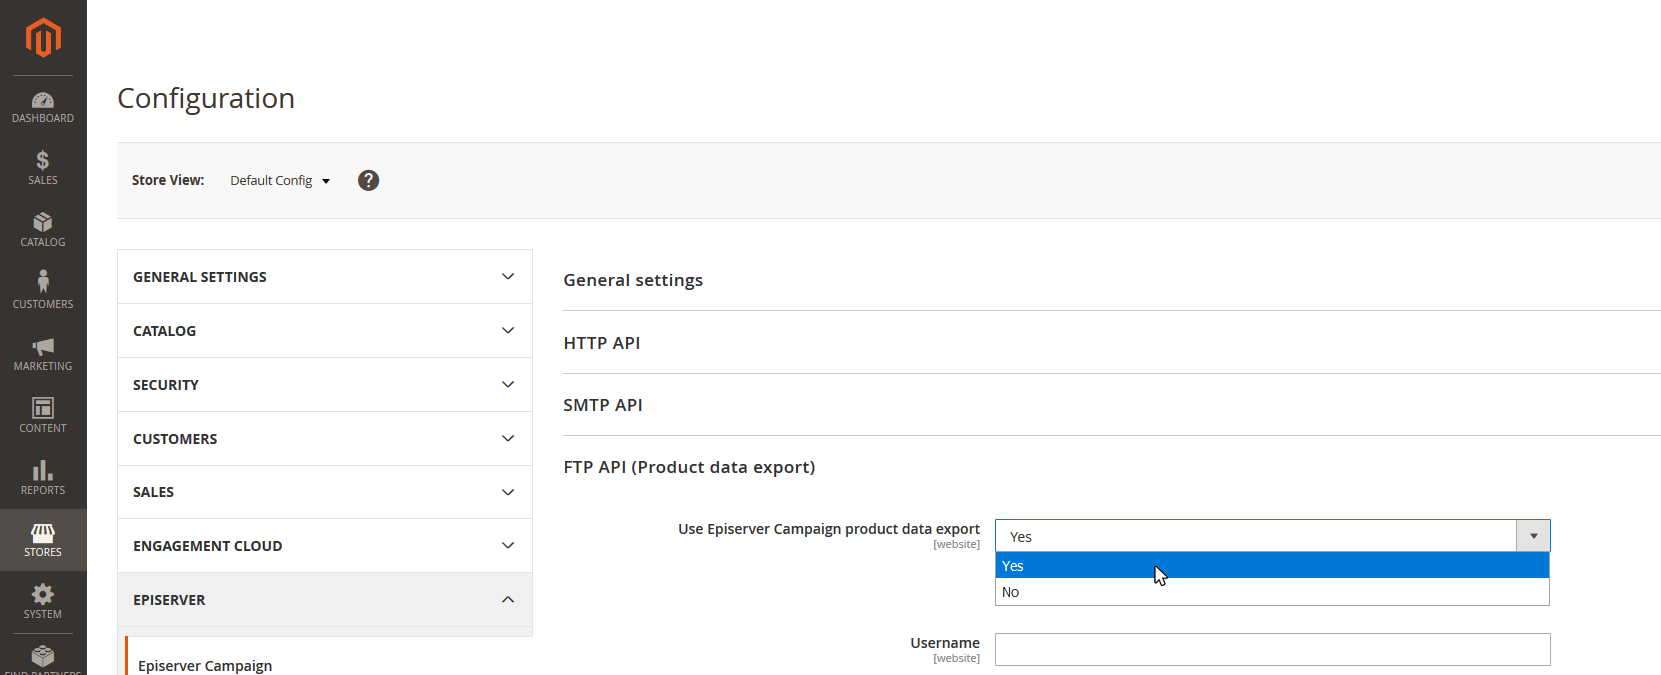Expand the Customers config section chevron
Viewport: 1661px width, 675px height.
[x=508, y=438]
